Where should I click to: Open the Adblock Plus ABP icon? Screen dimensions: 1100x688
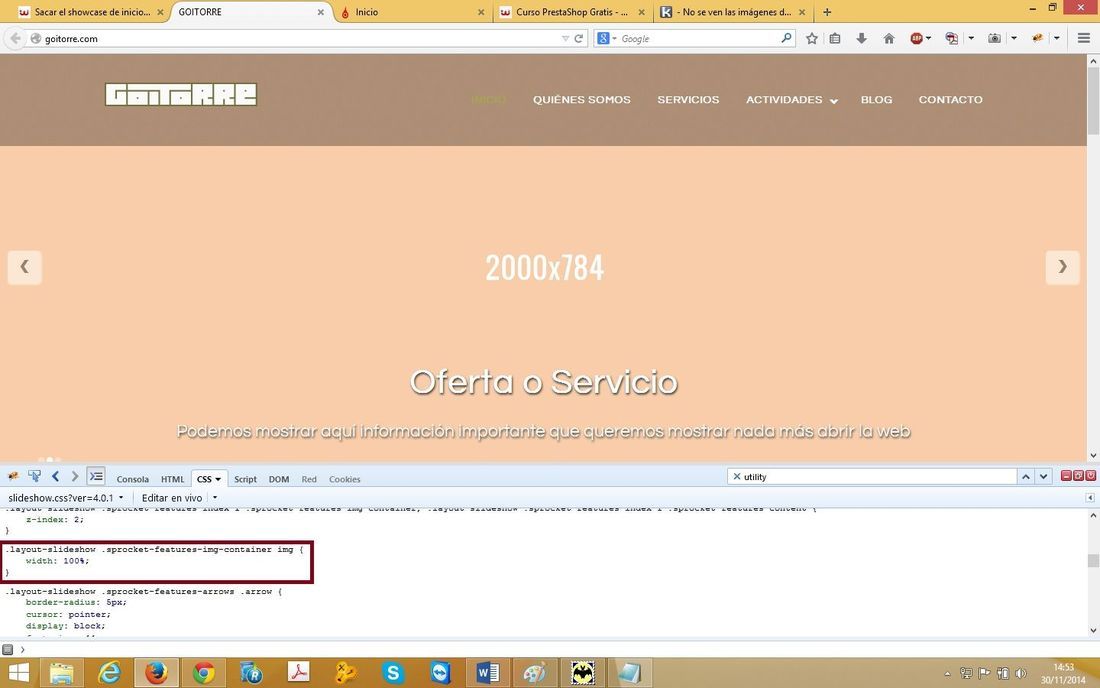[x=916, y=39]
